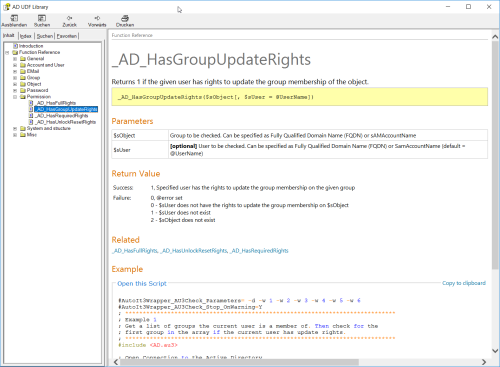Click the Open this Script link

[142, 284]
